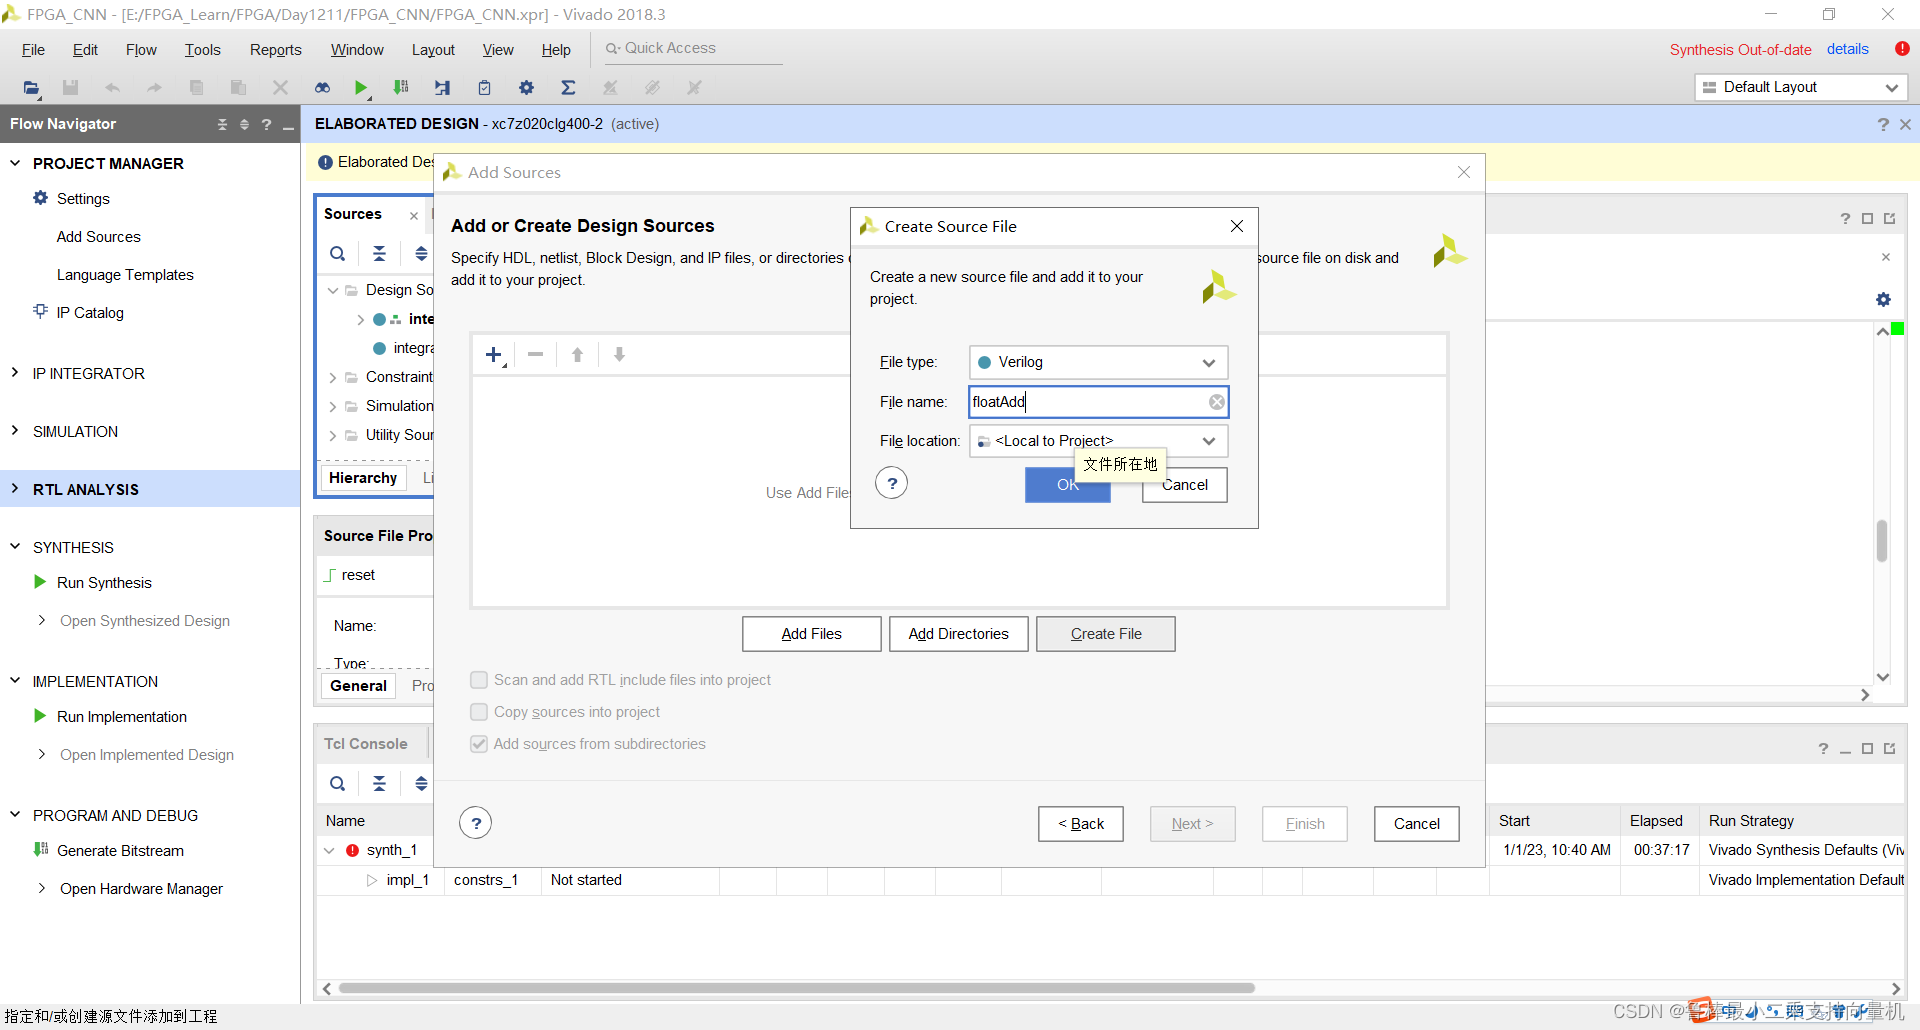Screen dimensions: 1920x1030
Task: Click the Flow Navigator help question mark
Action: 266,124
